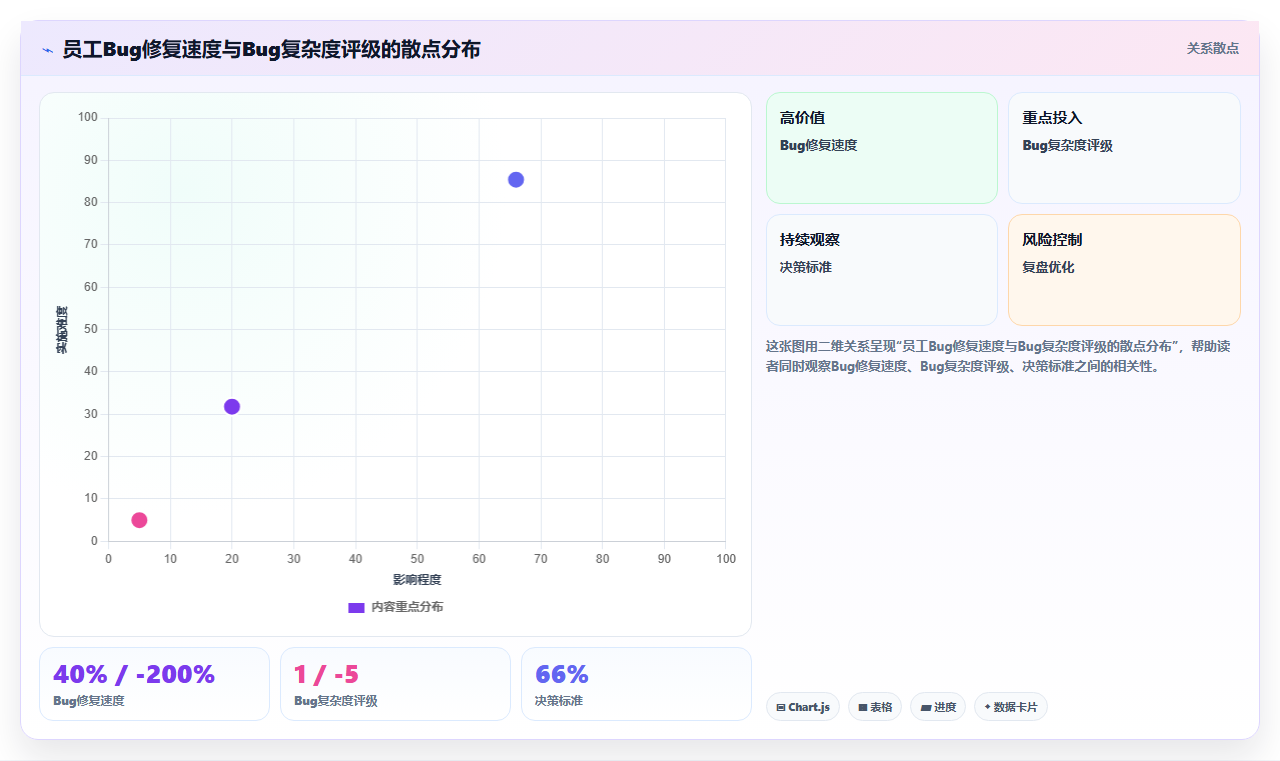Open the 风险控制 quadrant card

point(1124,270)
